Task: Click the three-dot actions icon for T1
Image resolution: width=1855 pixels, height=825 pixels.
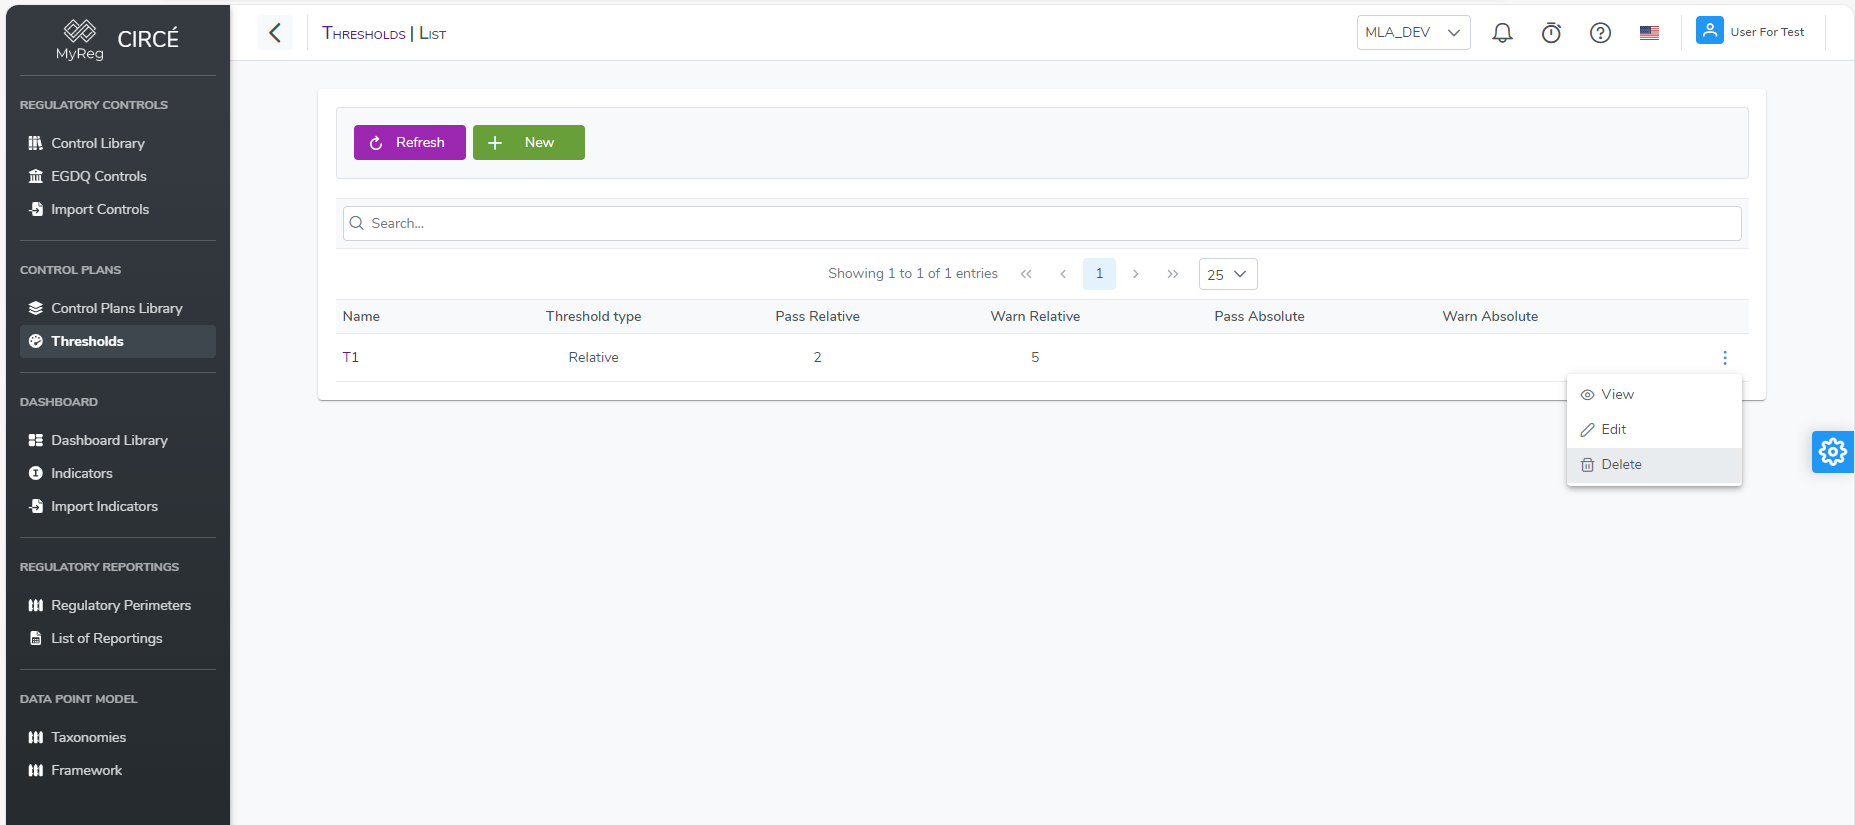Action: click(1724, 358)
